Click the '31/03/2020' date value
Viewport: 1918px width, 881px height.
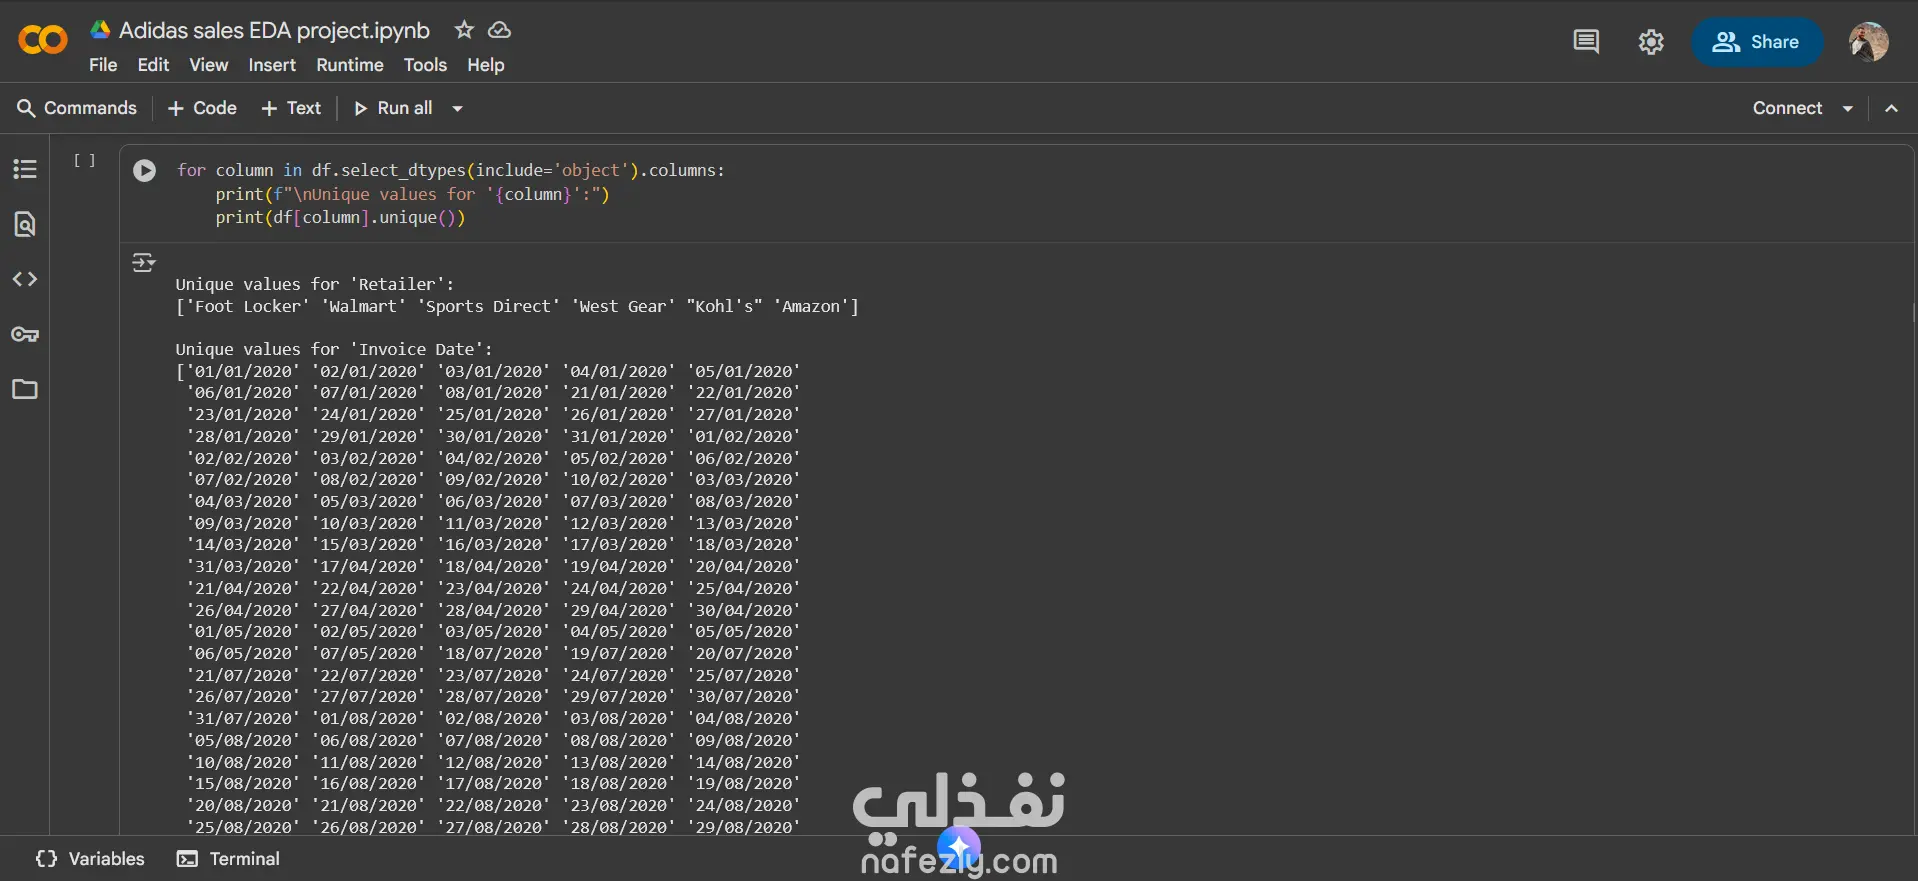(243, 566)
